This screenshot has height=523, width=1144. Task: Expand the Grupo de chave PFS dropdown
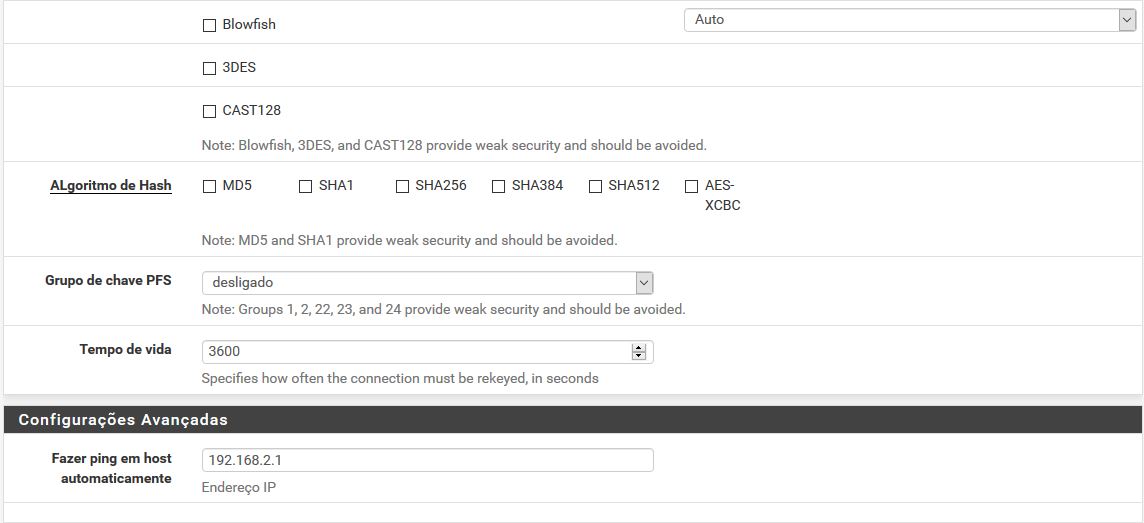click(427, 283)
